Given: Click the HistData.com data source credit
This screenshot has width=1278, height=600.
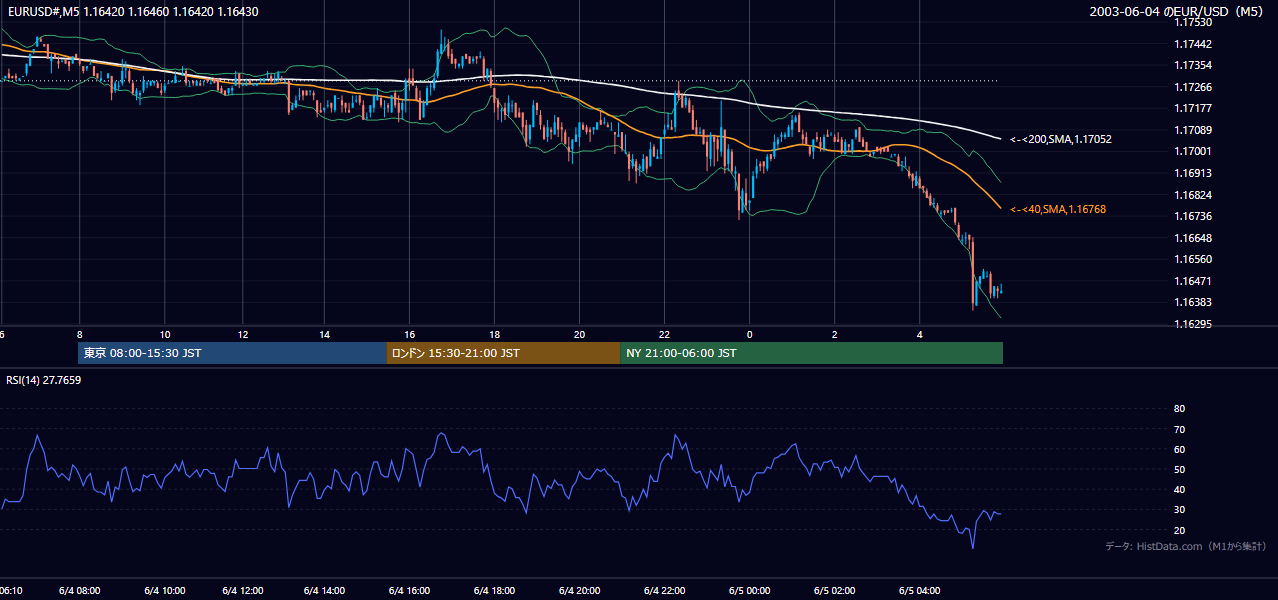Looking at the screenshot, I should pyautogui.click(x=1186, y=546).
